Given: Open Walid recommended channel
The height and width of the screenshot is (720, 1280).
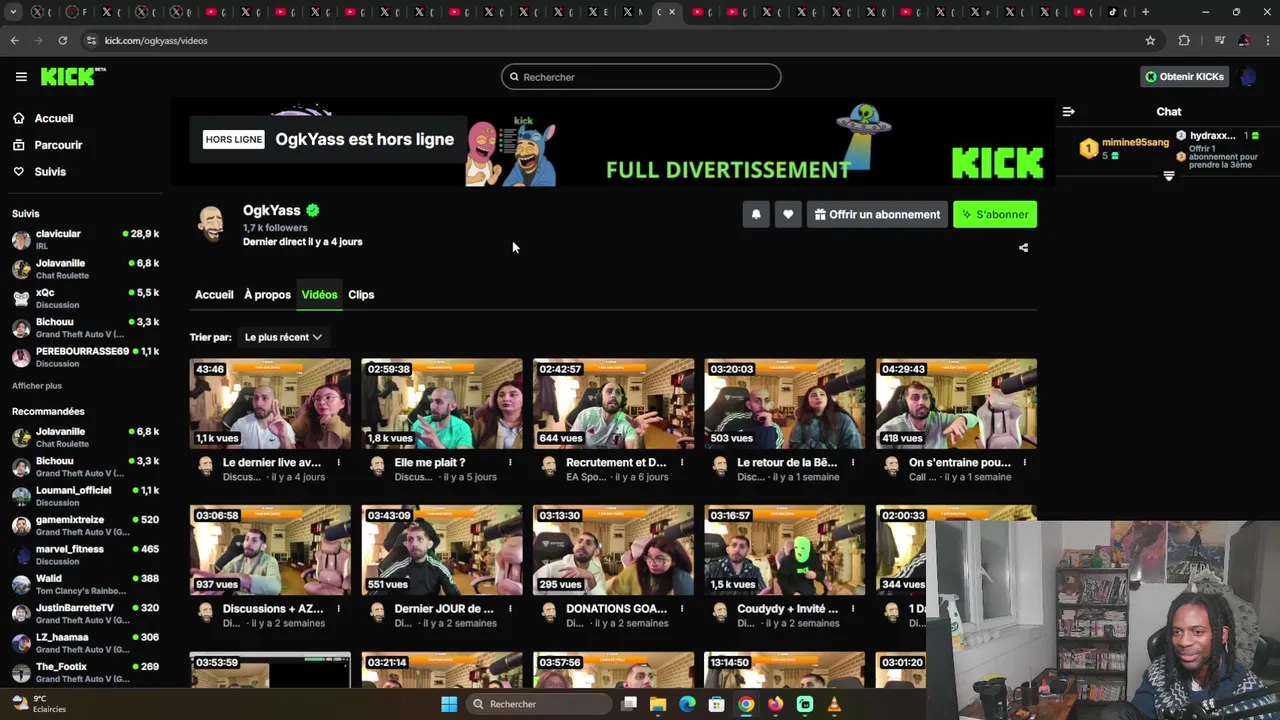Looking at the screenshot, I should point(85,584).
